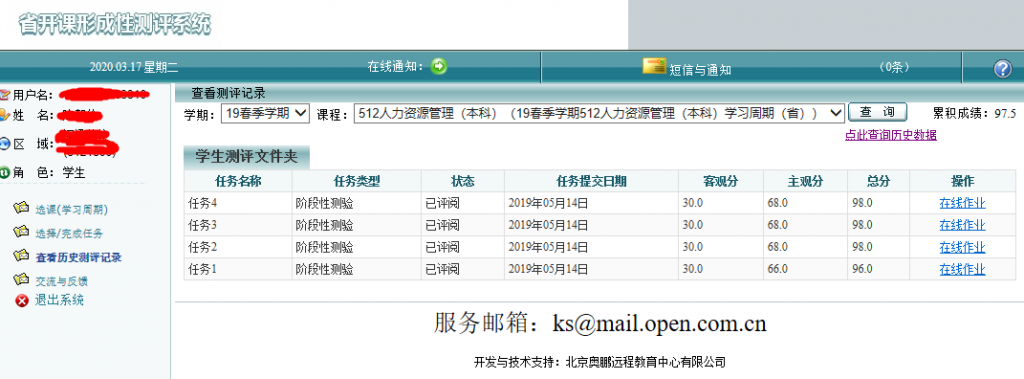Click the 任务类型 column header
This screenshot has height=379, width=1024.
click(x=357, y=182)
